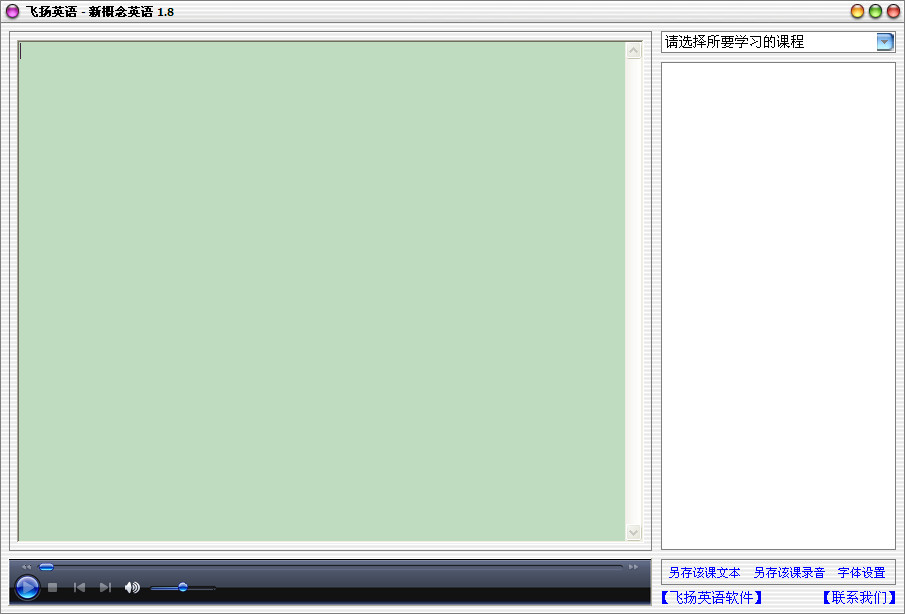The width and height of the screenshot is (905, 614).
Task: Save lesson audio via 另存该课录音
Action: 789,572
